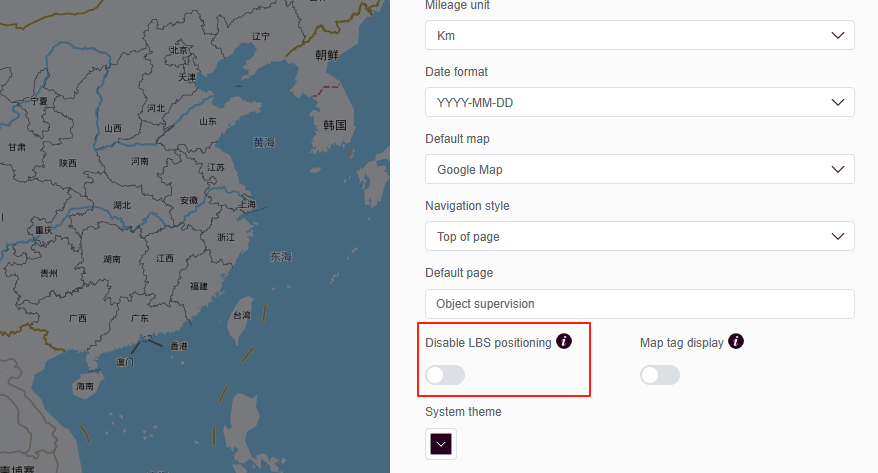Viewport: 878px width, 473px height.
Task: Open the System theme color picker
Action: [441, 444]
